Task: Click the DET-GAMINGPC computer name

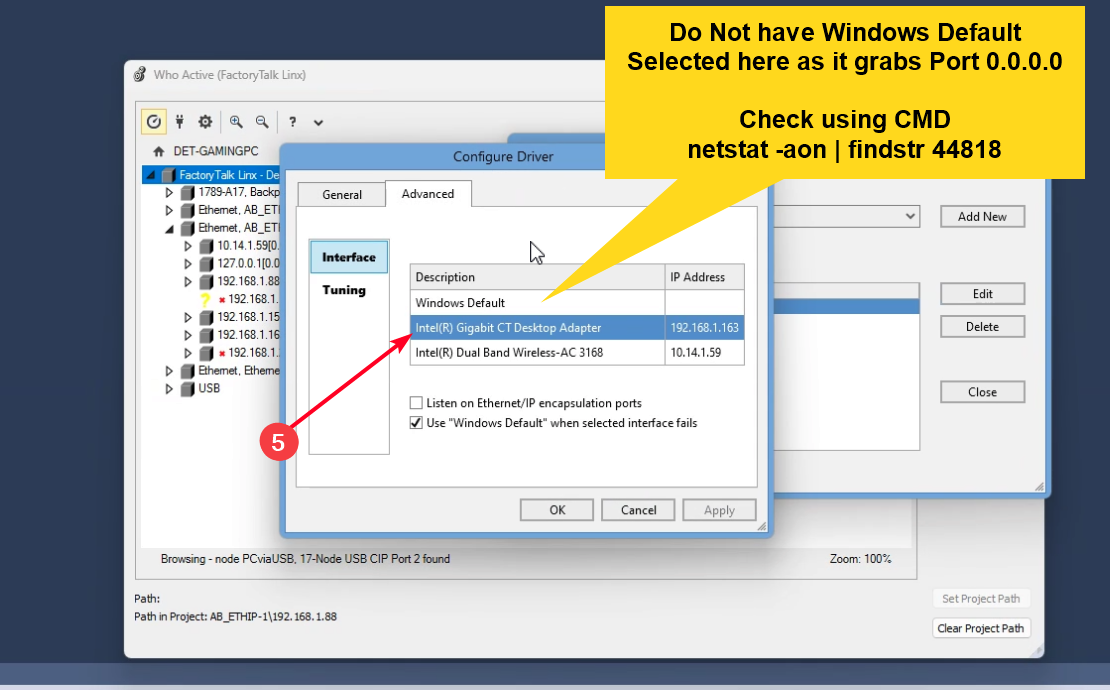Action: pos(216,151)
